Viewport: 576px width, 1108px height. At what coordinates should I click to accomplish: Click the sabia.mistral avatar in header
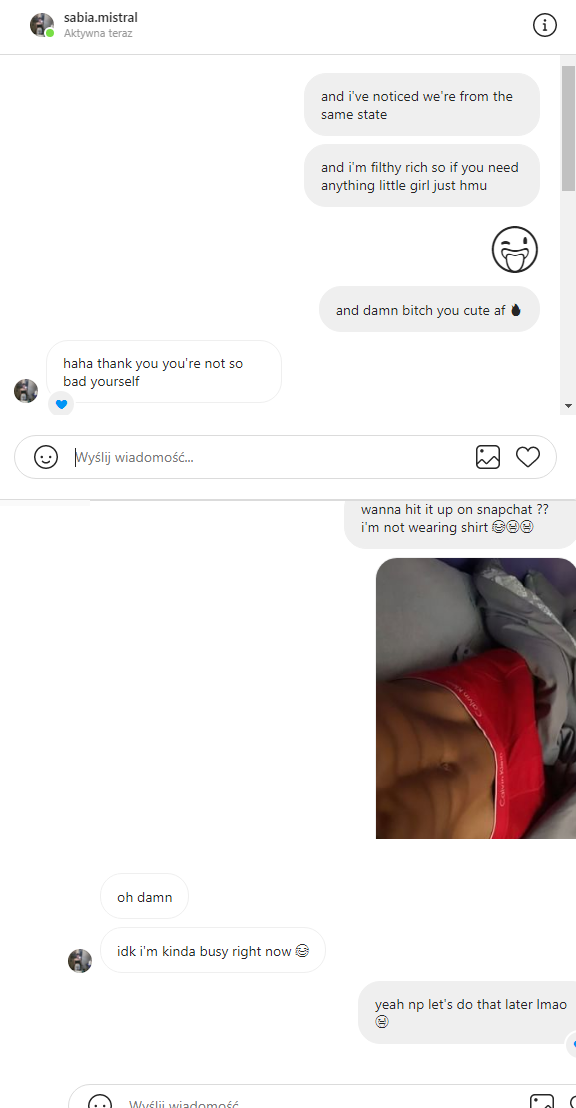click(x=42, y=25)
